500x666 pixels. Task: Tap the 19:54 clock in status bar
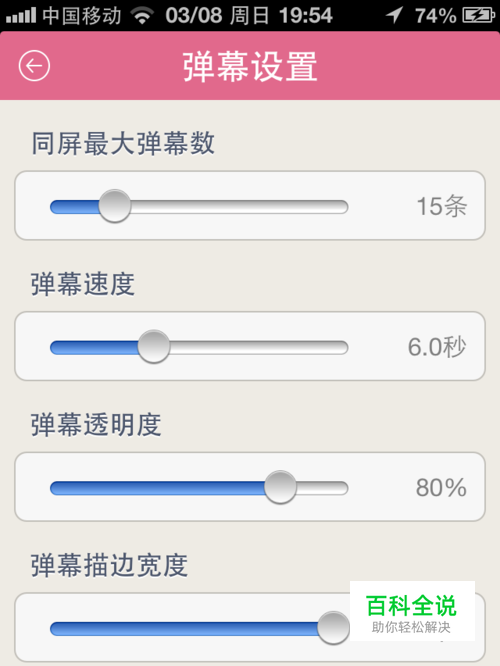click(x=305, y=16)
